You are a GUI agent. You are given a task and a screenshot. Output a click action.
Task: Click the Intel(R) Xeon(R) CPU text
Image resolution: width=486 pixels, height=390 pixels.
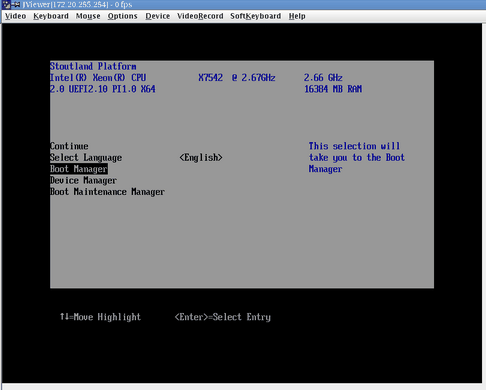tap(98, 78)
